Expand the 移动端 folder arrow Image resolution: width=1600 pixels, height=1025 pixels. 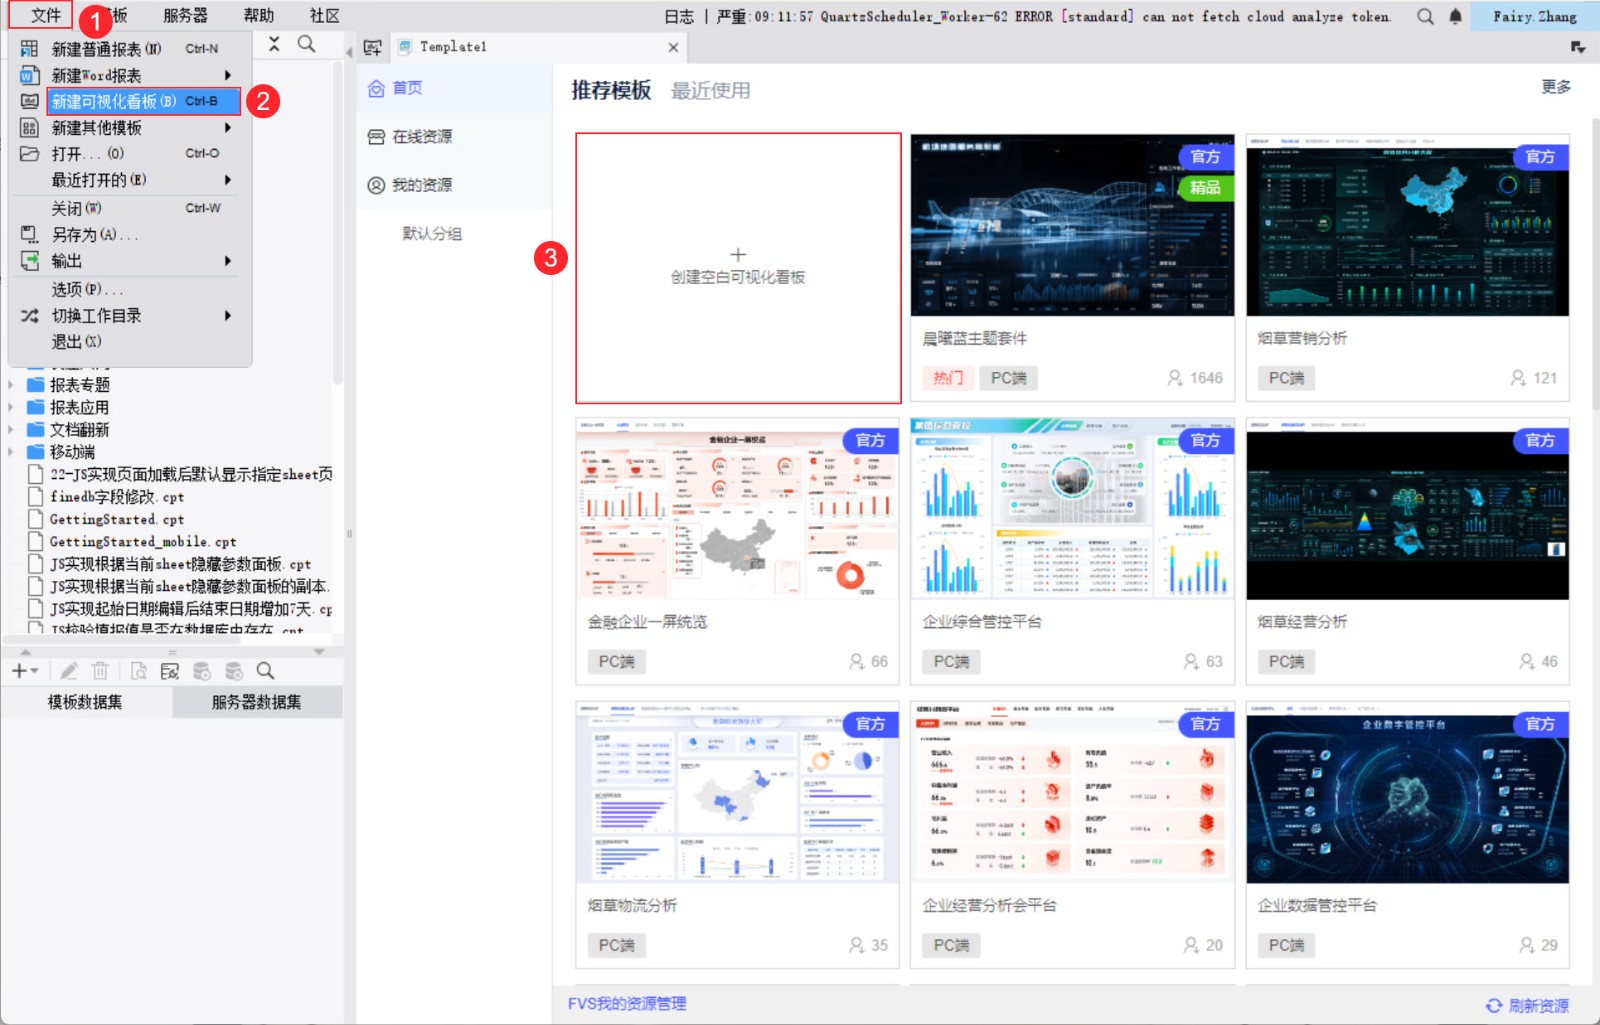pyautogui.click(x=11, y=452)
